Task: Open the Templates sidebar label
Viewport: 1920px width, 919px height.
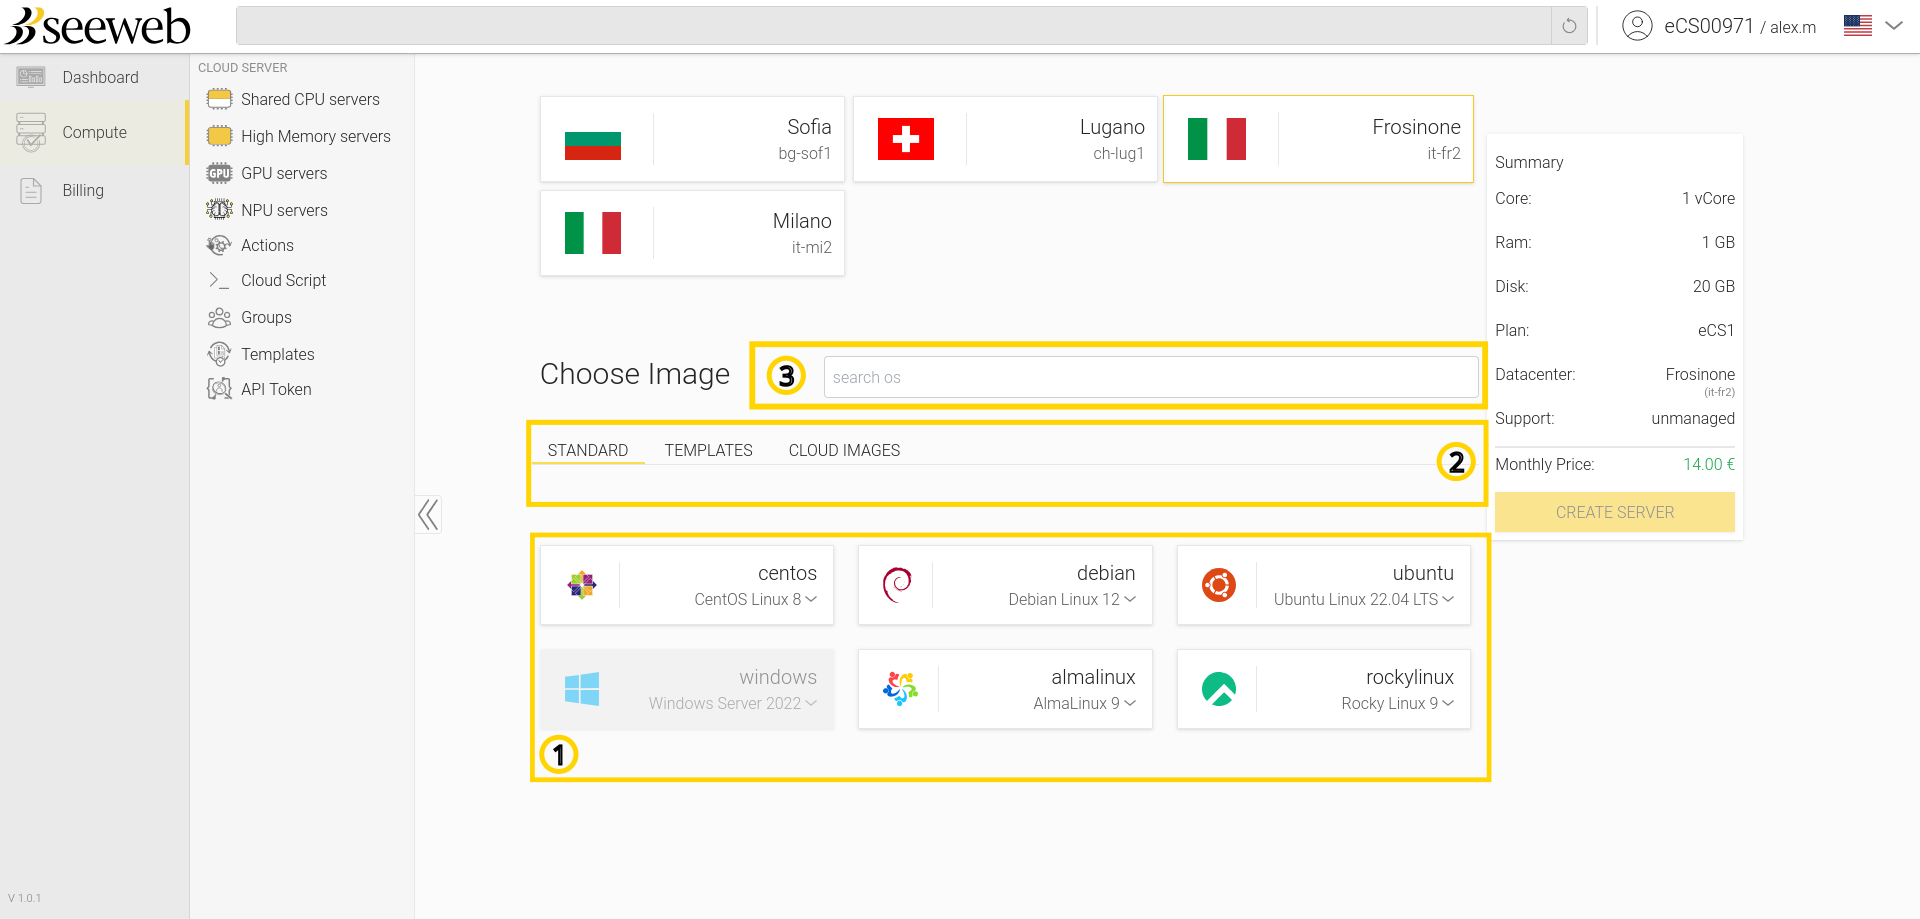Action: [277, 354]
